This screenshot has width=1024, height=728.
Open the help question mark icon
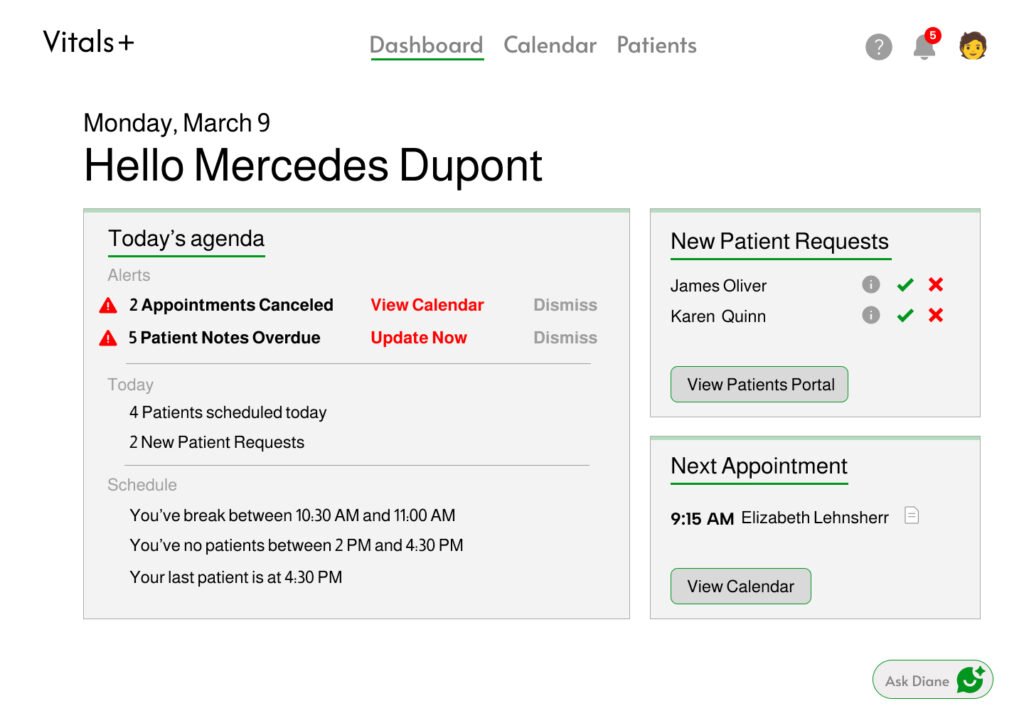coord(878,46)
